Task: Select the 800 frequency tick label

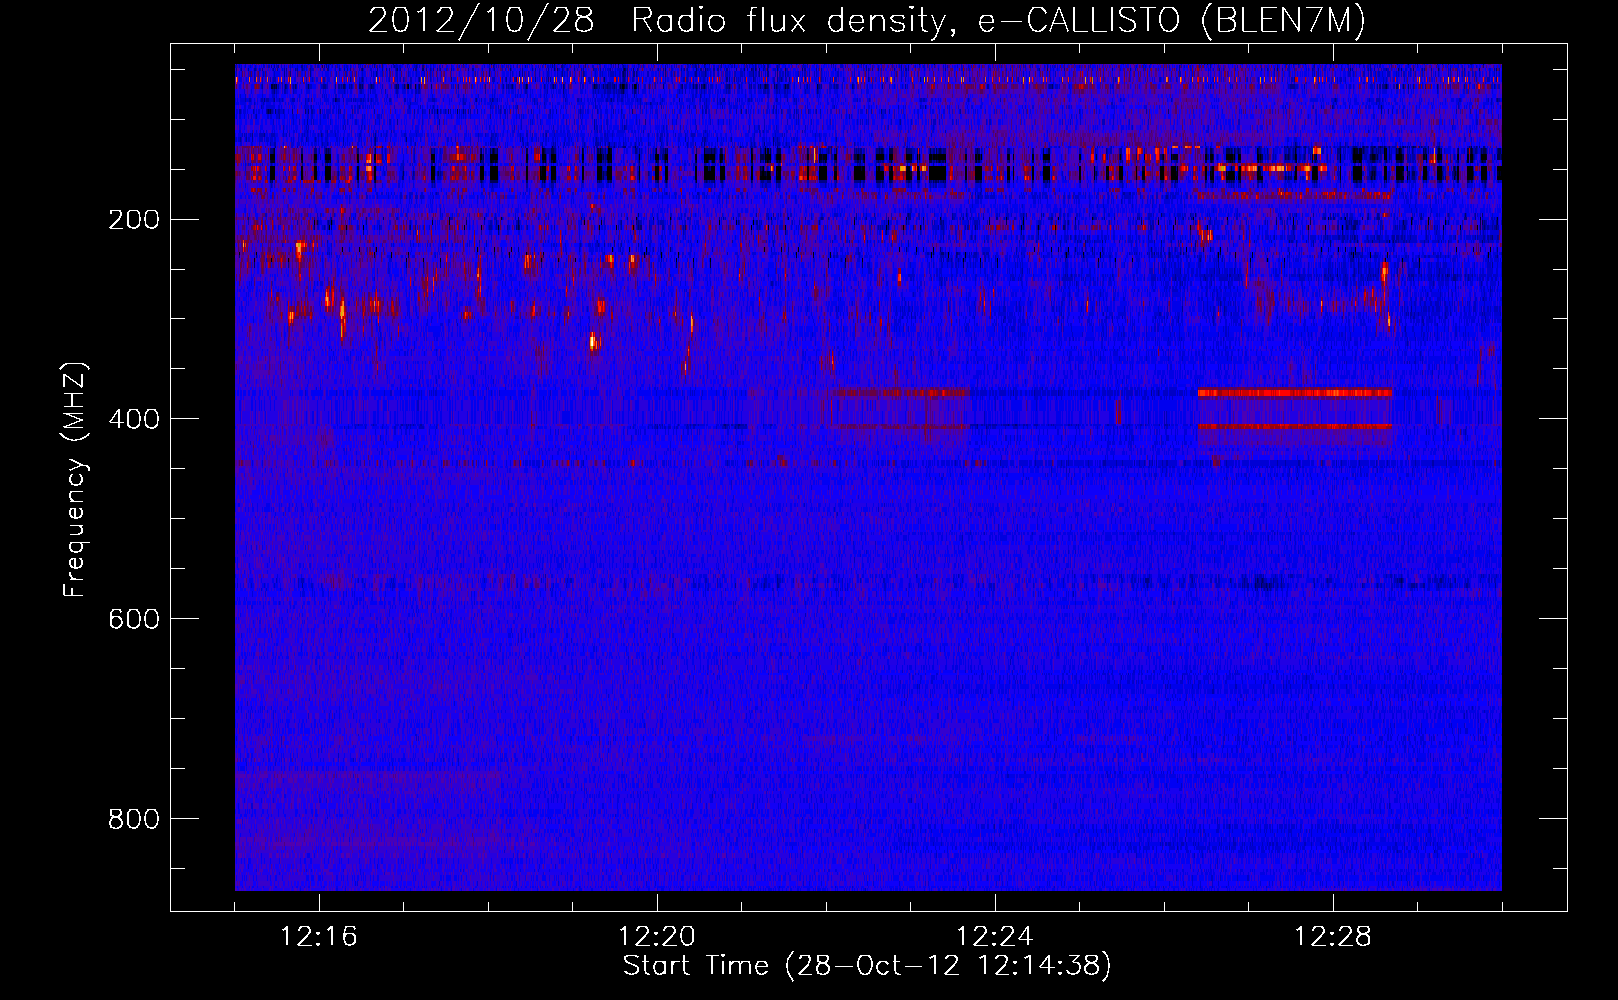Action: (133, 818)
